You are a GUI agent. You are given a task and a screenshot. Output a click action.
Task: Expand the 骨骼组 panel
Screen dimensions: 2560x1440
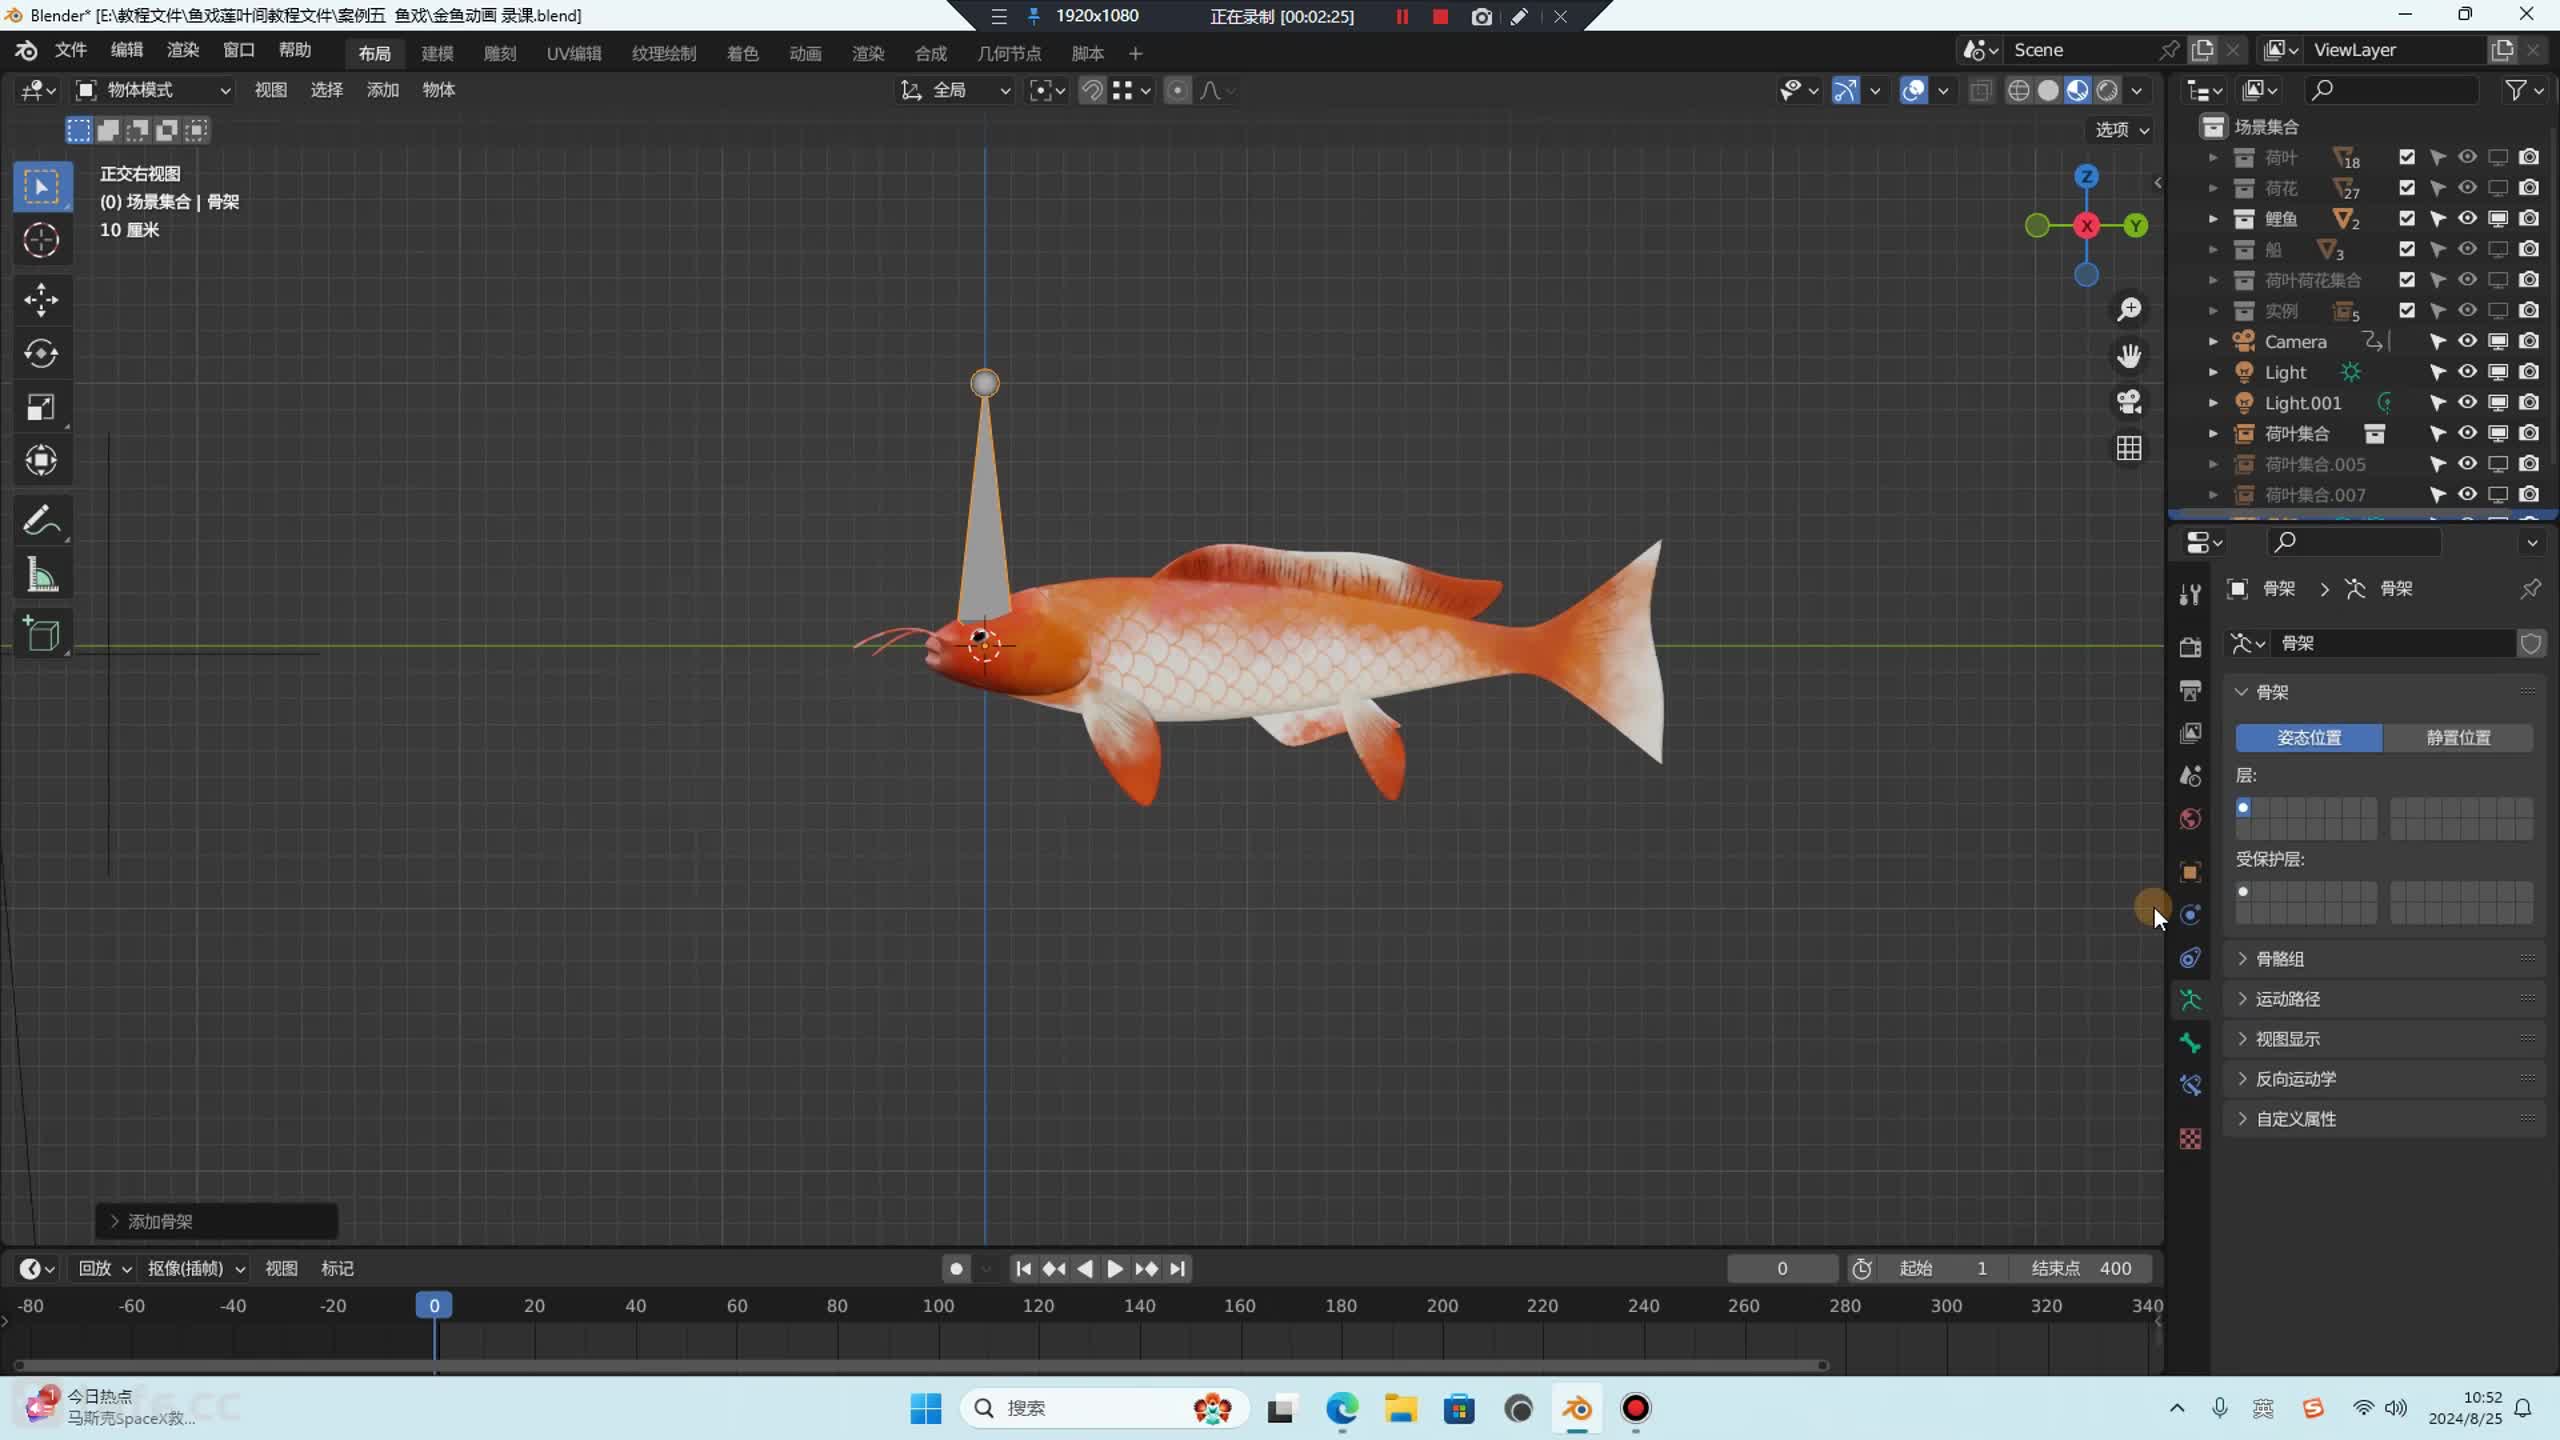point(2385,959)
